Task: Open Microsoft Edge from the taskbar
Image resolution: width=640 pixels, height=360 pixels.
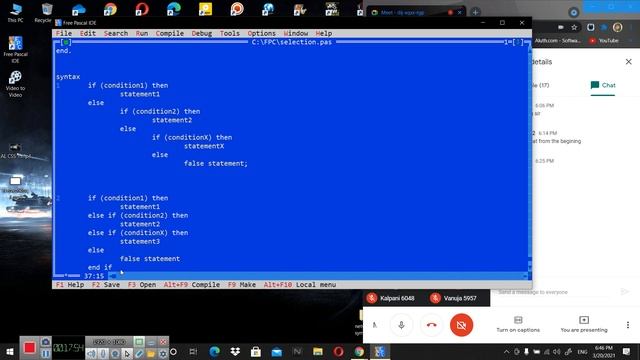Action: click(214, 351)
